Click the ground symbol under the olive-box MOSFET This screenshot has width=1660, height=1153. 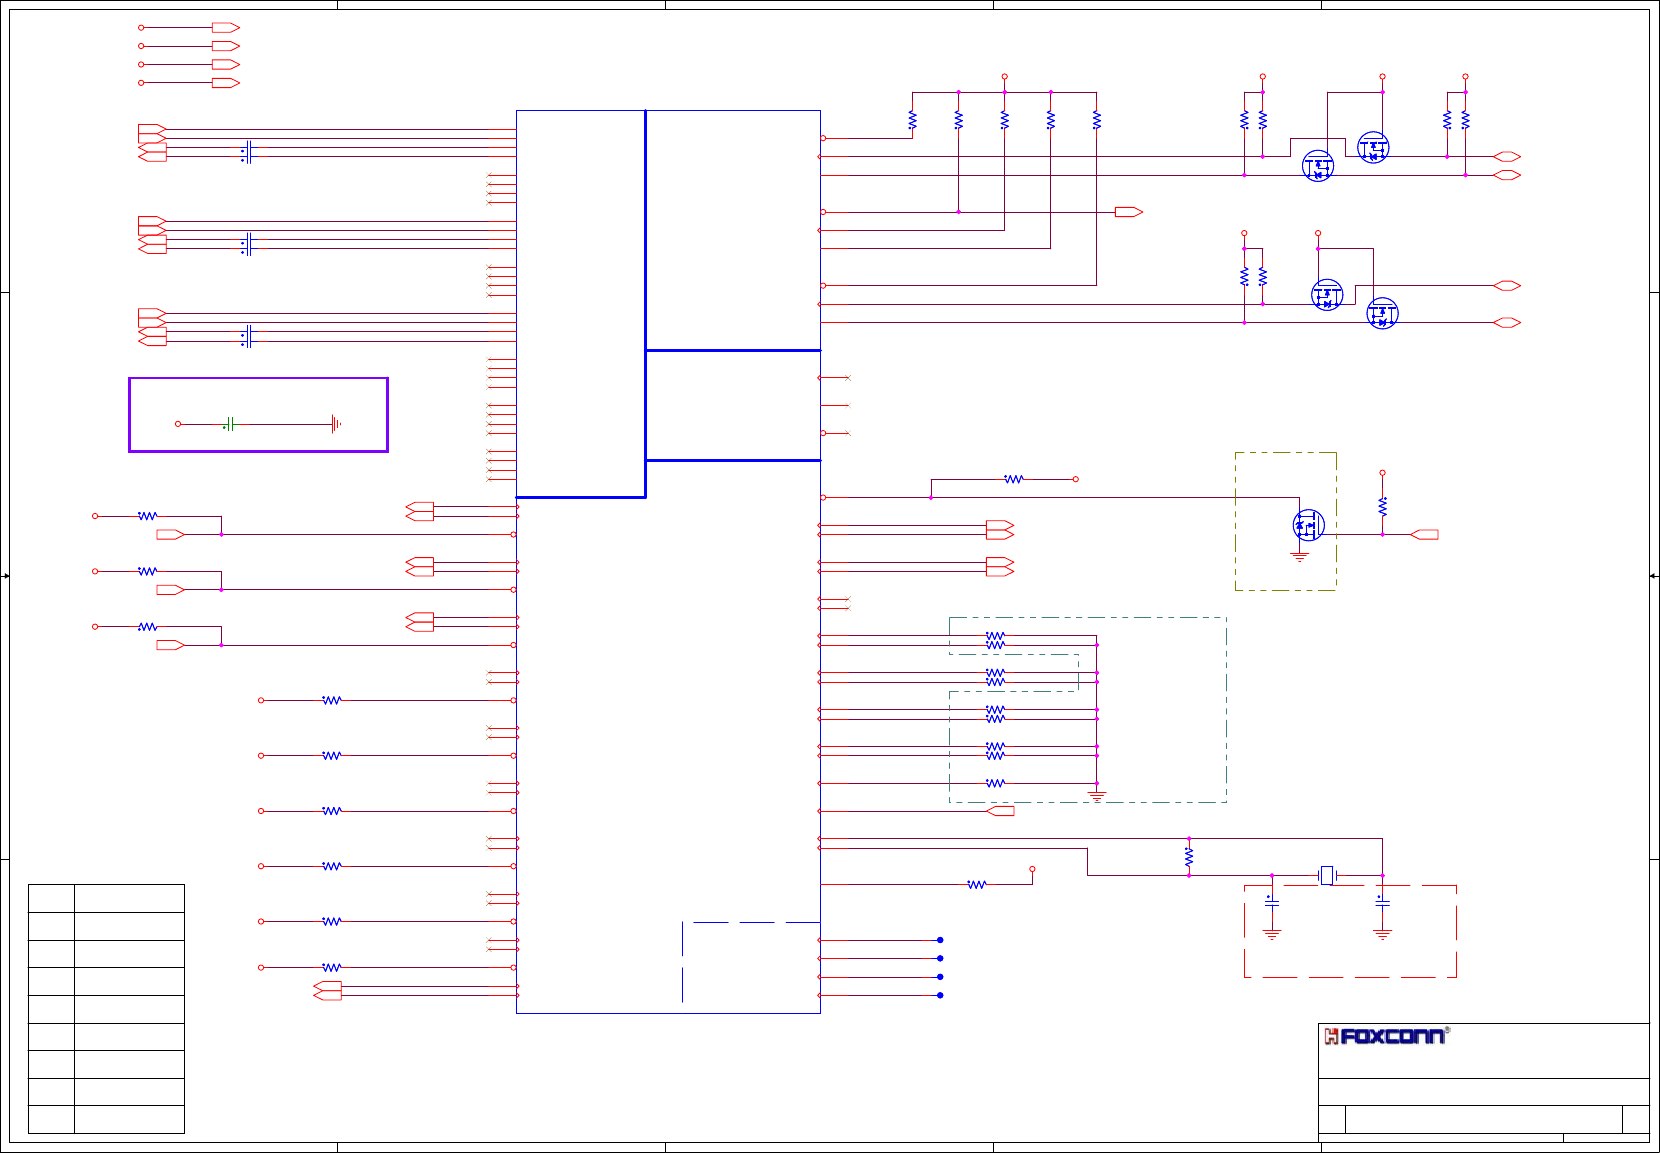(1299, 557)
